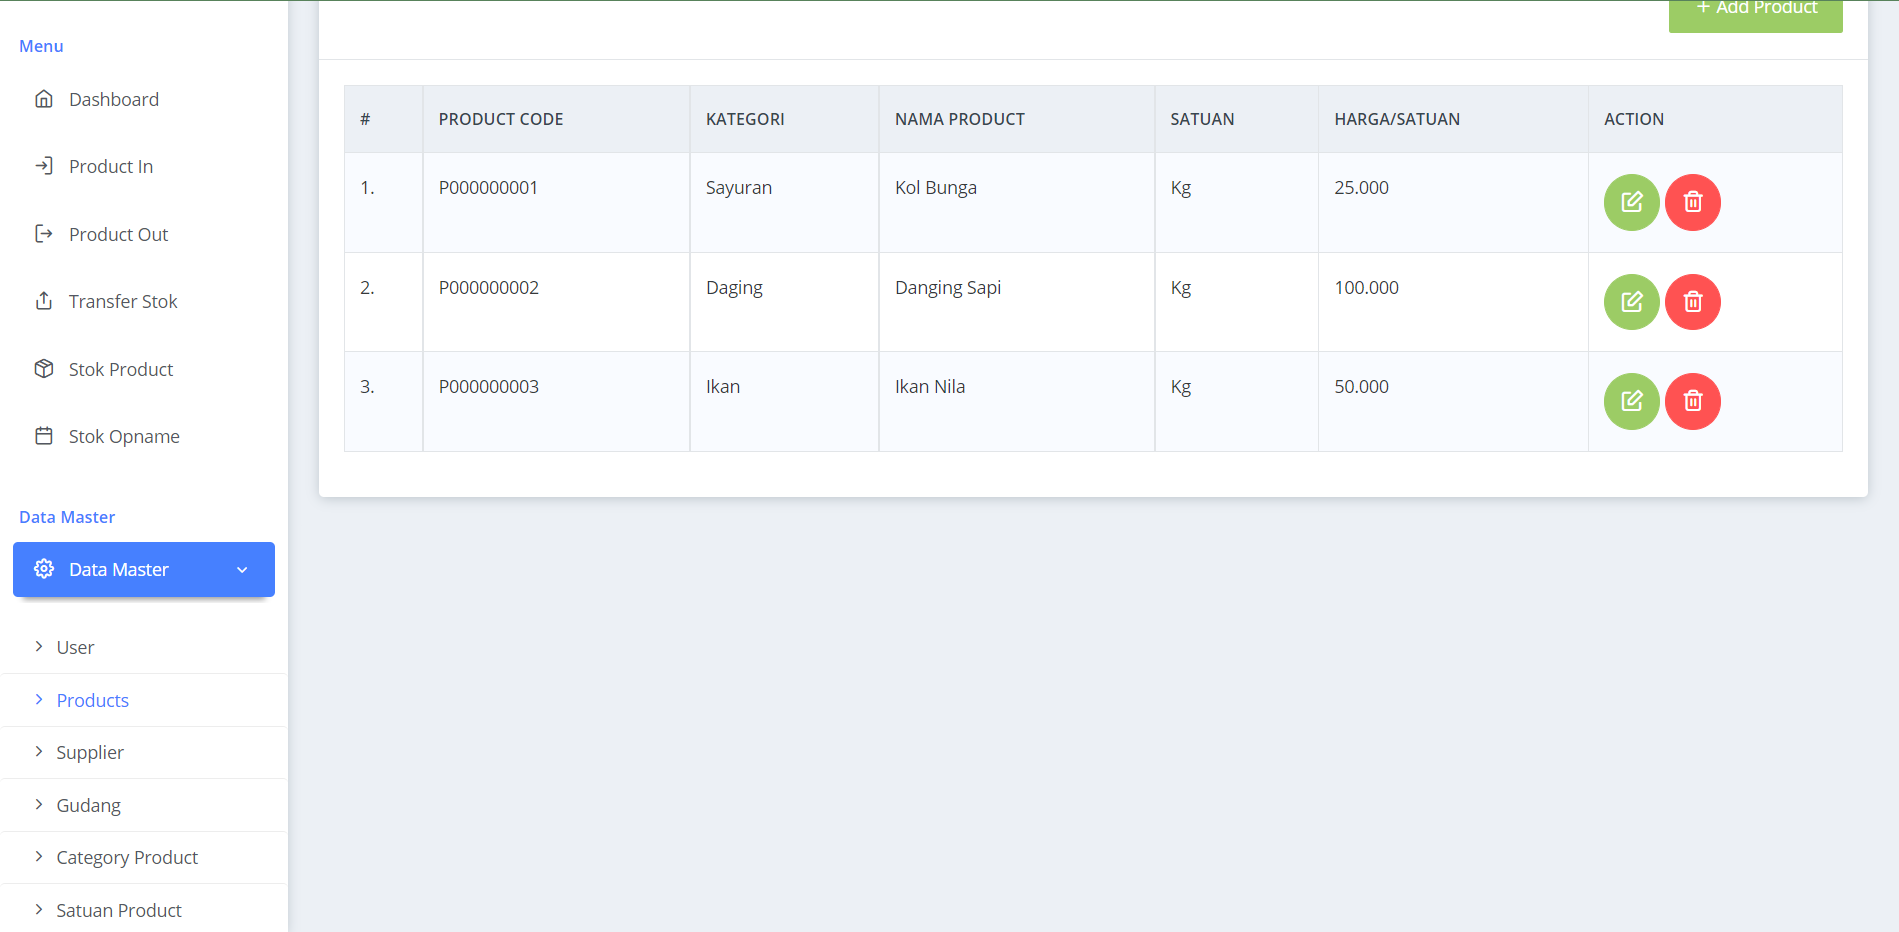Open the Satuan Product submenu link
This screenshot has width=1899, height=932.
119,910
